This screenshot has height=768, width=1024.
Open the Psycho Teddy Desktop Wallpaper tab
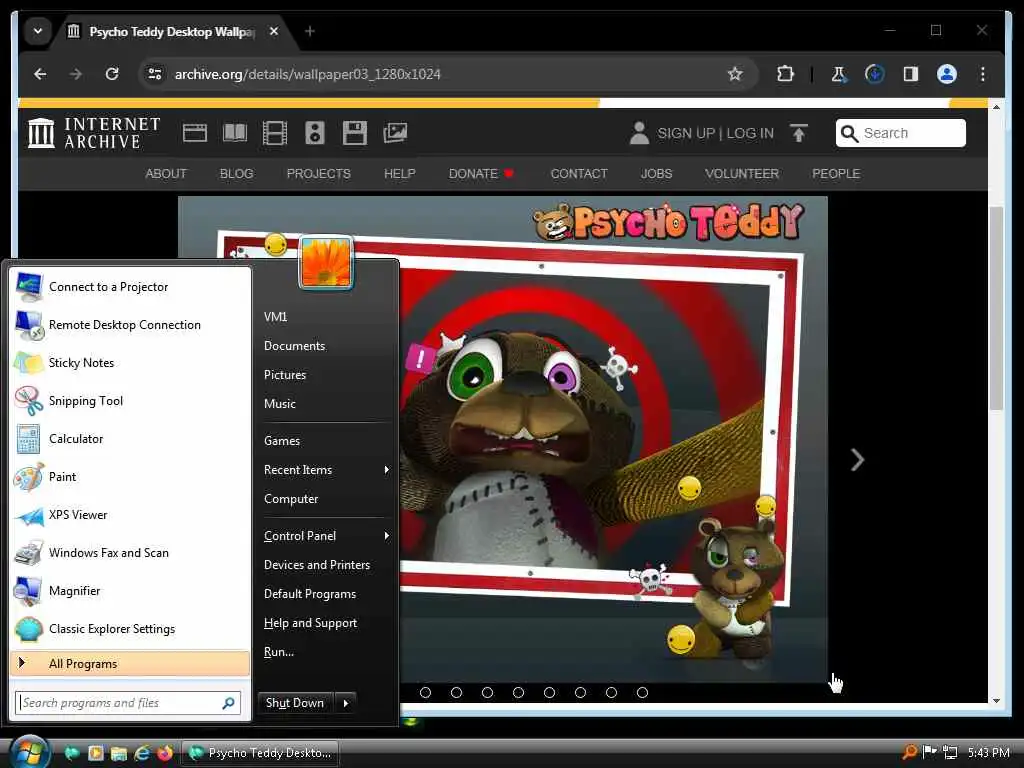pos(174,31)
